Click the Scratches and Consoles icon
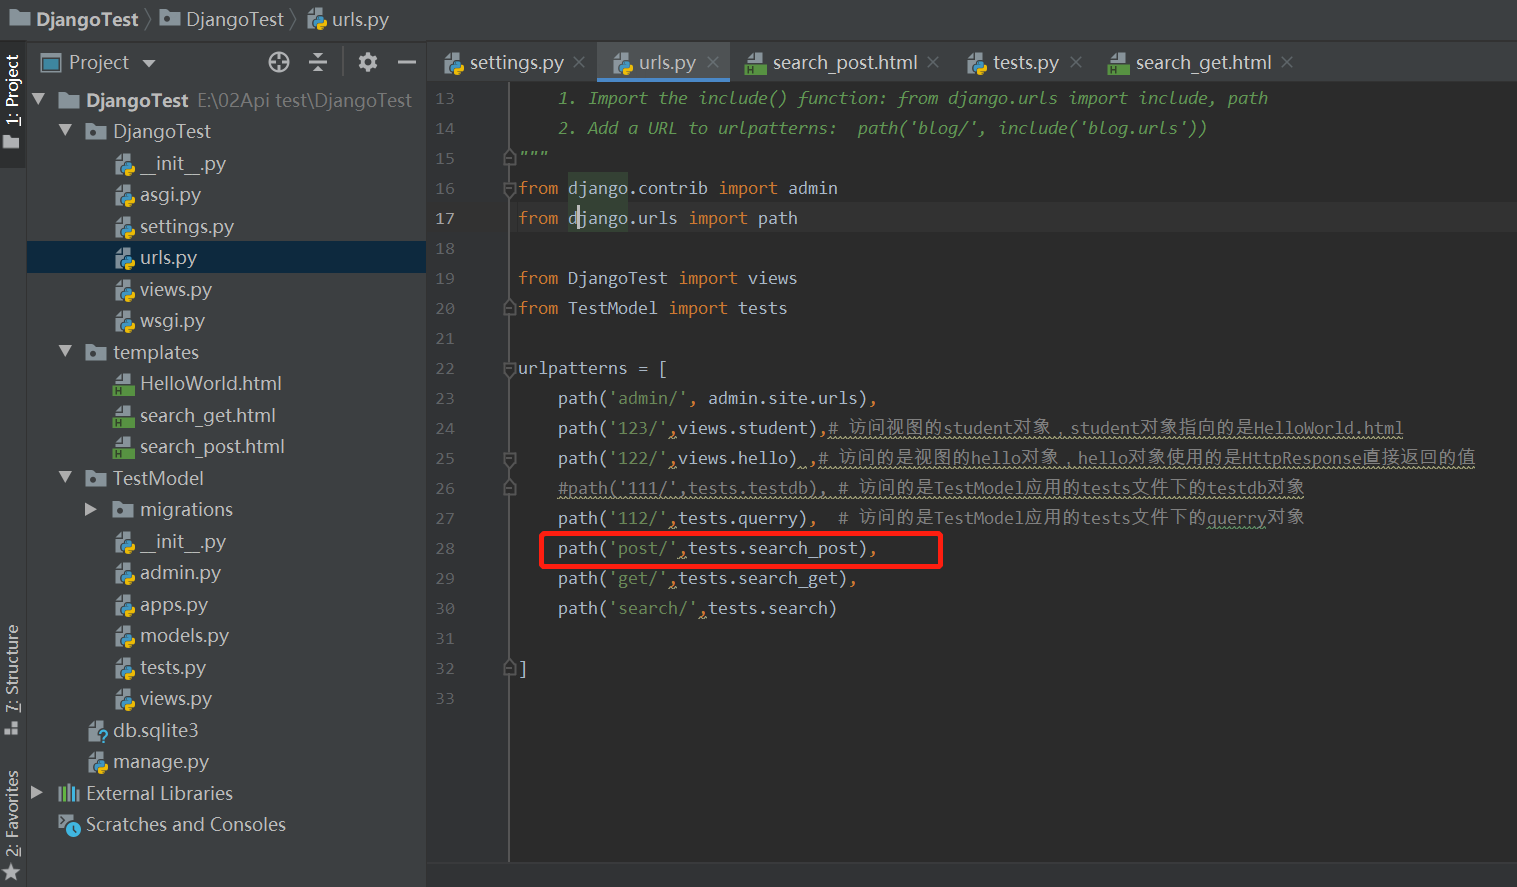This screenshot has height=887, width=1517. [69, 824]
